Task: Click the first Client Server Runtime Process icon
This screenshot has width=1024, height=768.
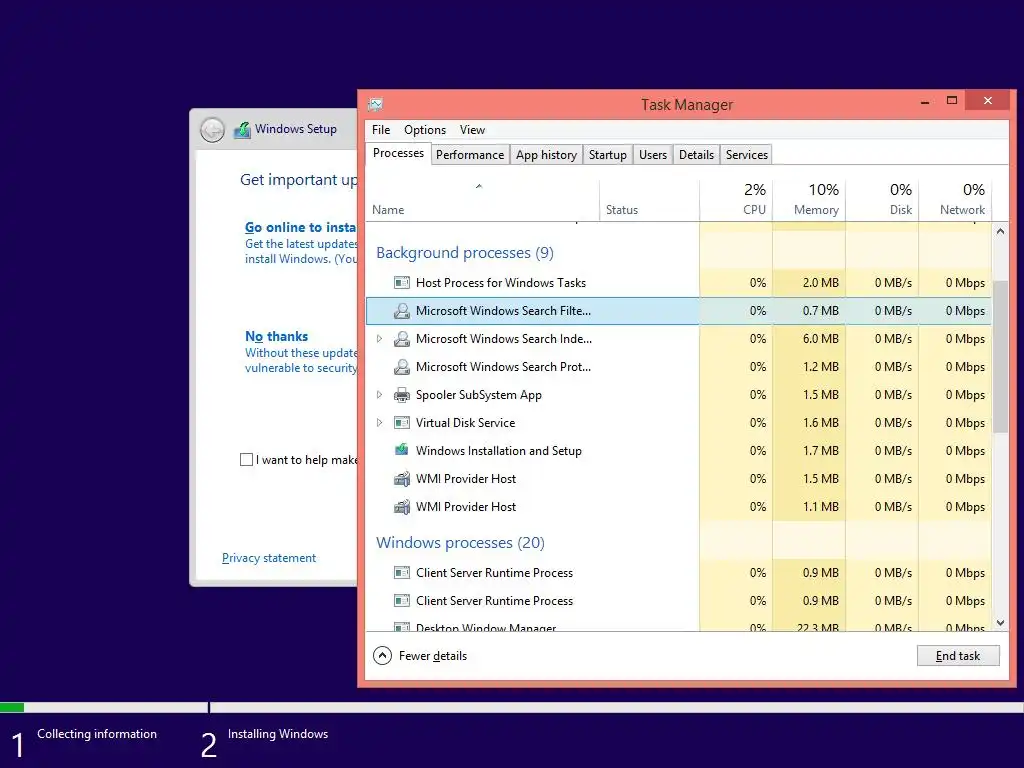Action: pos(402,573)
